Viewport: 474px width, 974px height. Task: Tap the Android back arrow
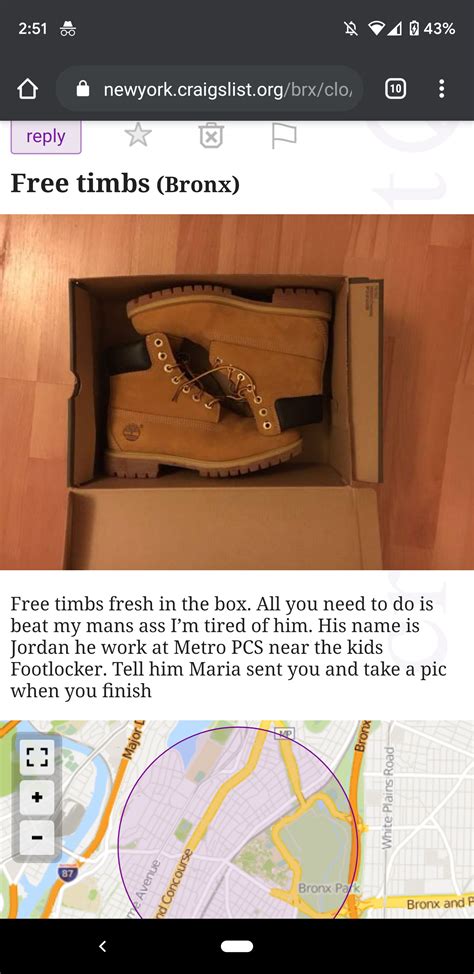coord(103,946)
